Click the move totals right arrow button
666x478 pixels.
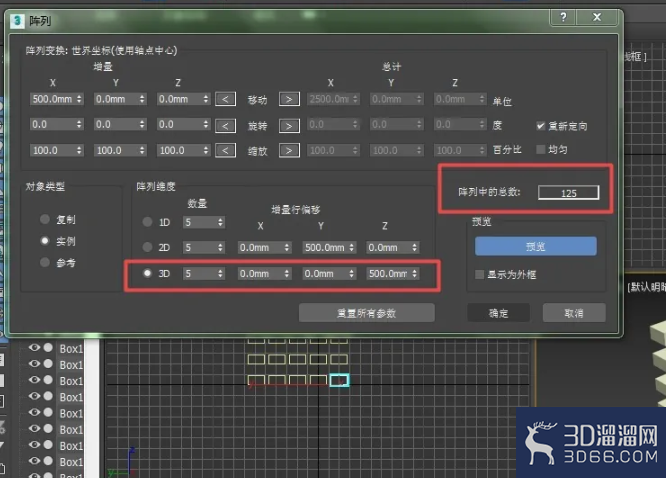click(289, 99)
